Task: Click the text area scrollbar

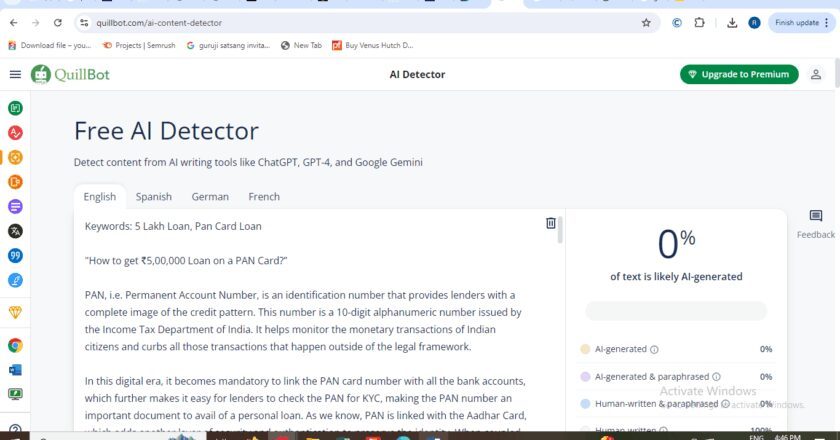Action: [560, 230]
